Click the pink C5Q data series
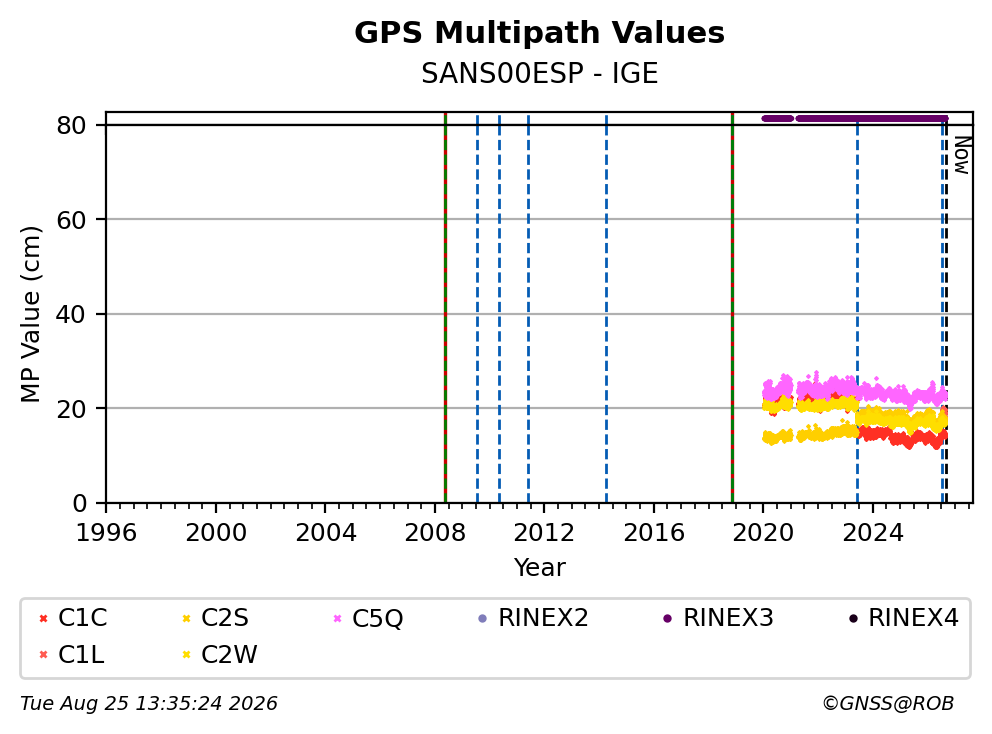 [x=855, y=390]
